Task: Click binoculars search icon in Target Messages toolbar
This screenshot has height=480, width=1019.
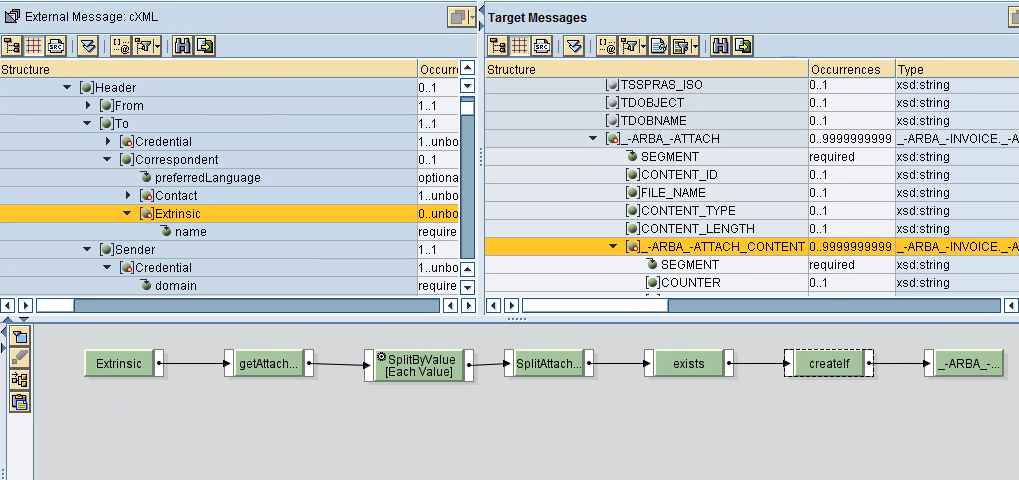Action: 720,46
